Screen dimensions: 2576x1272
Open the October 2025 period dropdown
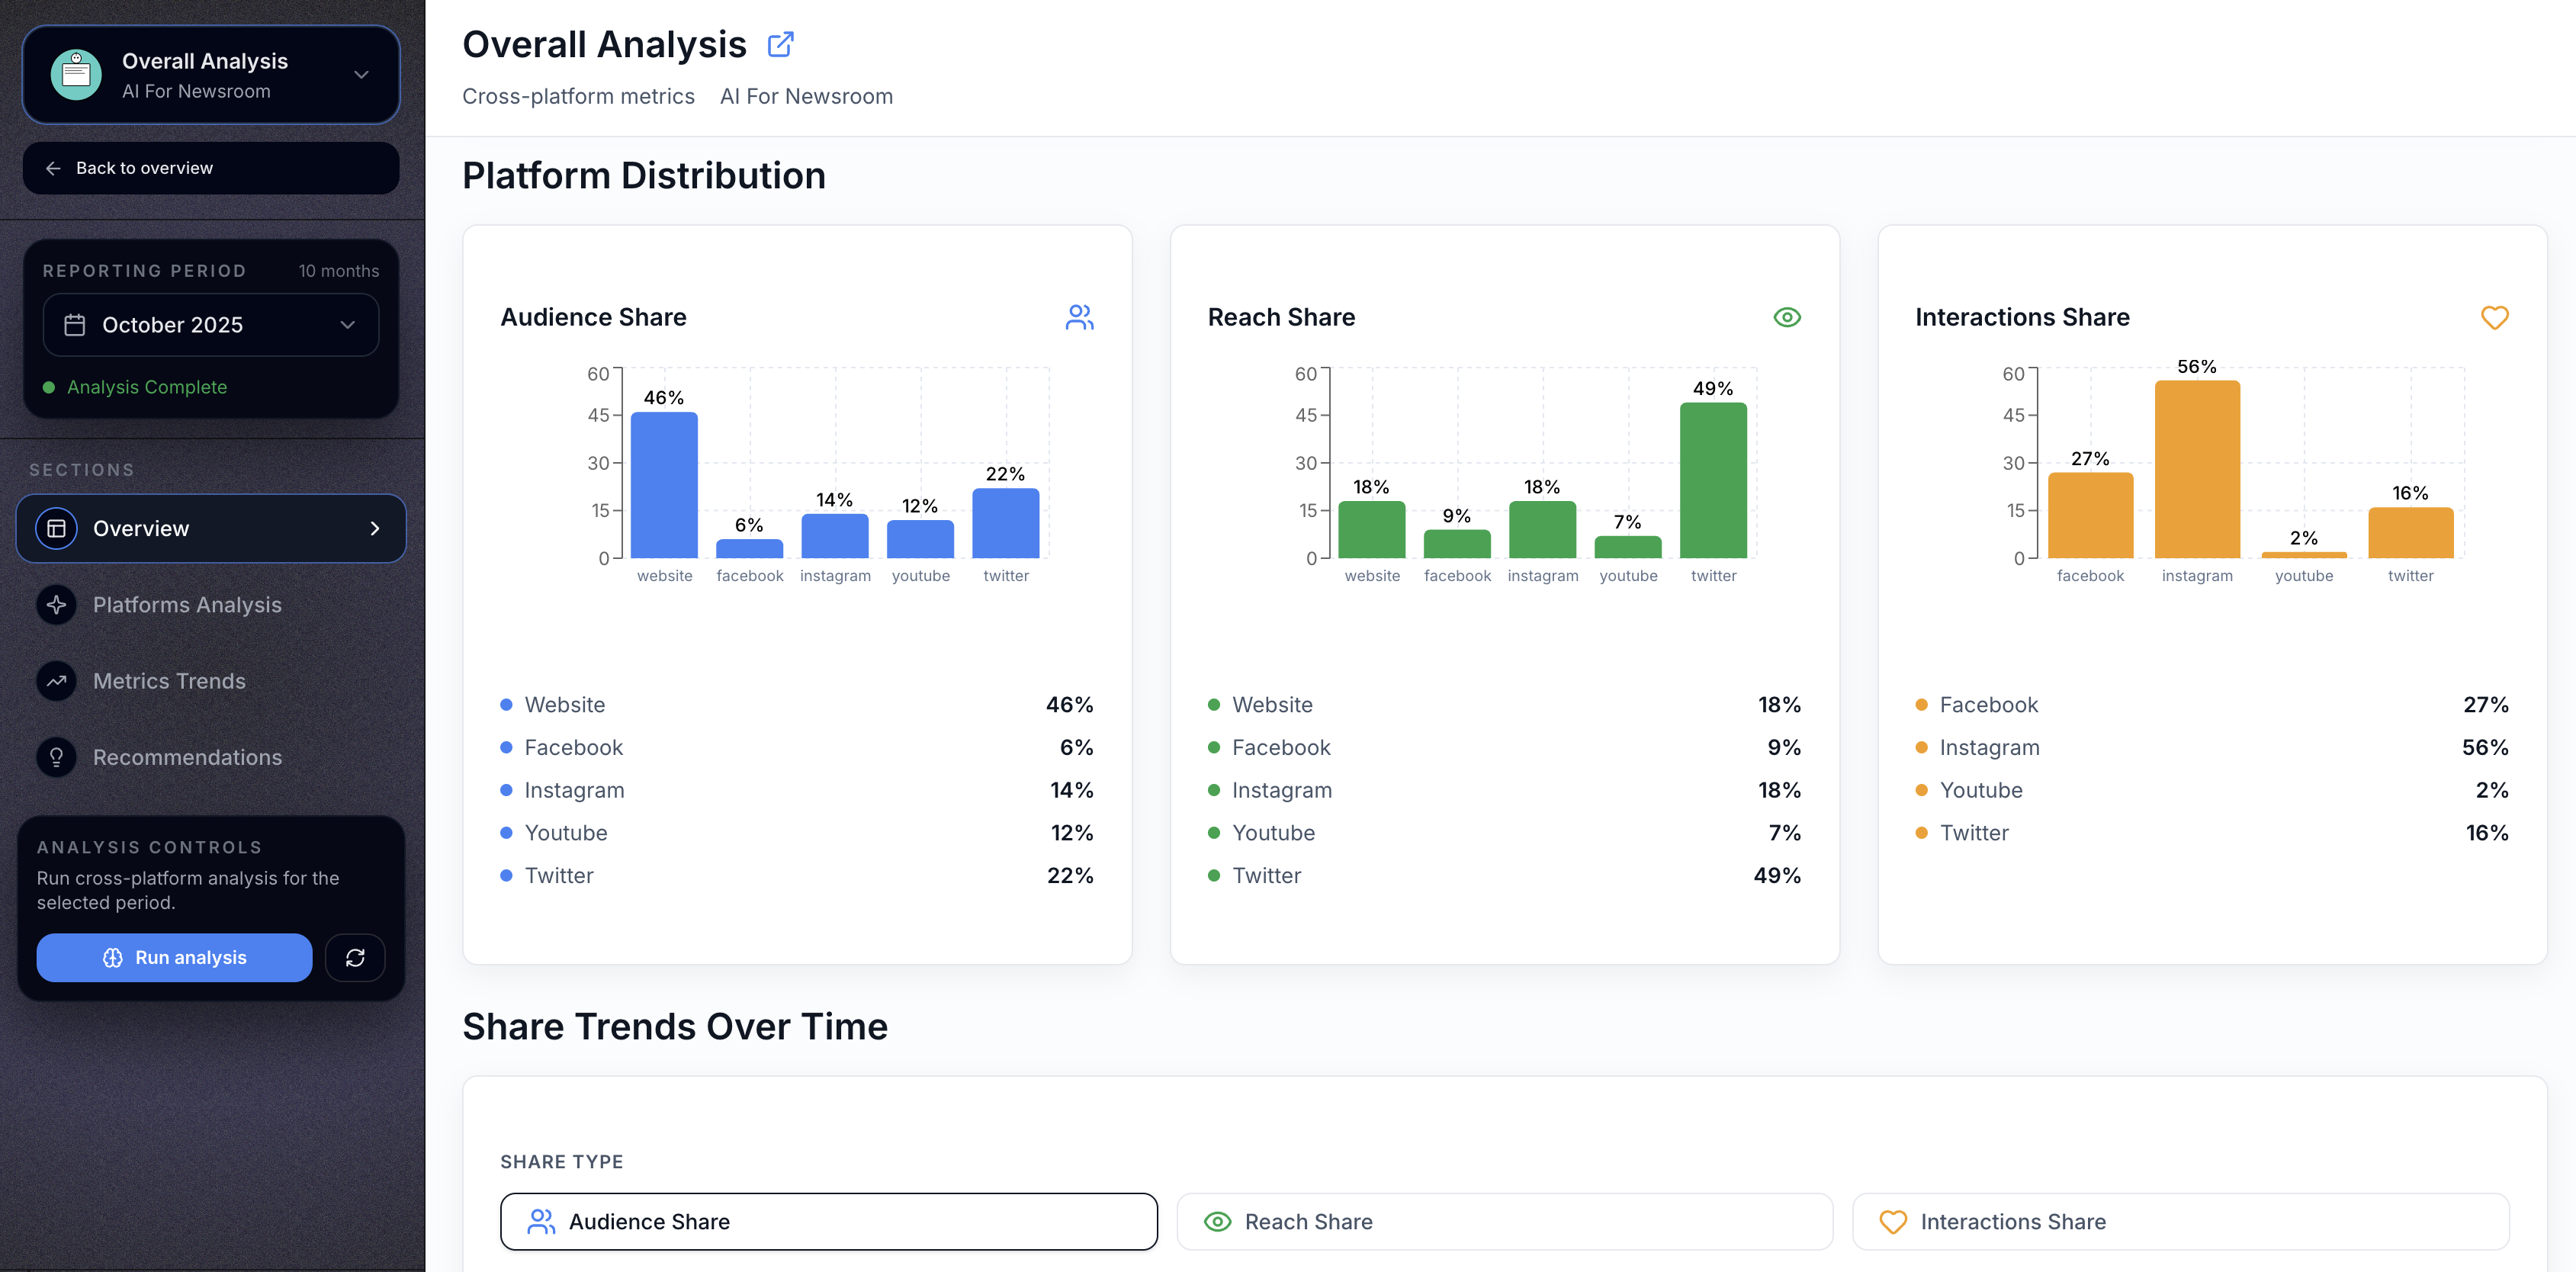point(348,325)
